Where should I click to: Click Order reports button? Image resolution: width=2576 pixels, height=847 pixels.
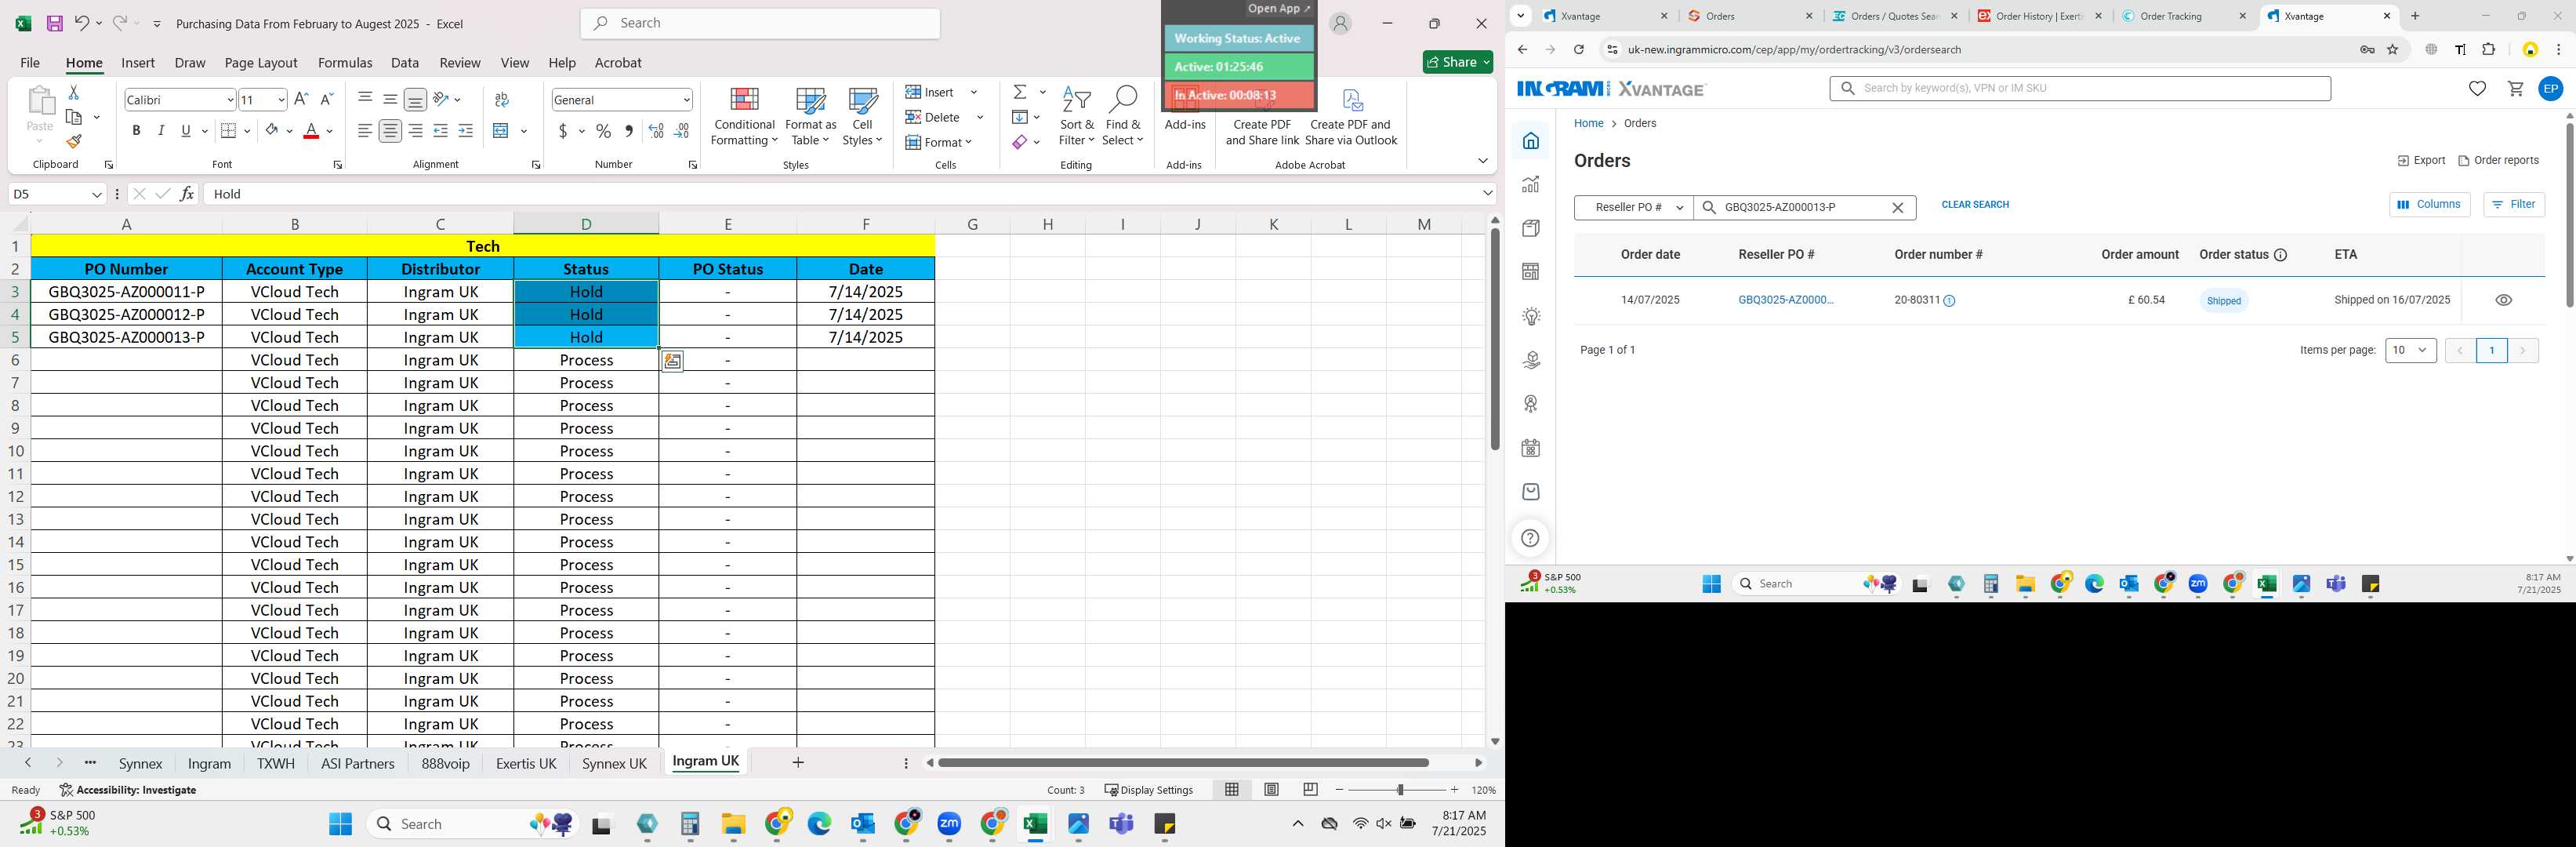tap(2498, 161)
